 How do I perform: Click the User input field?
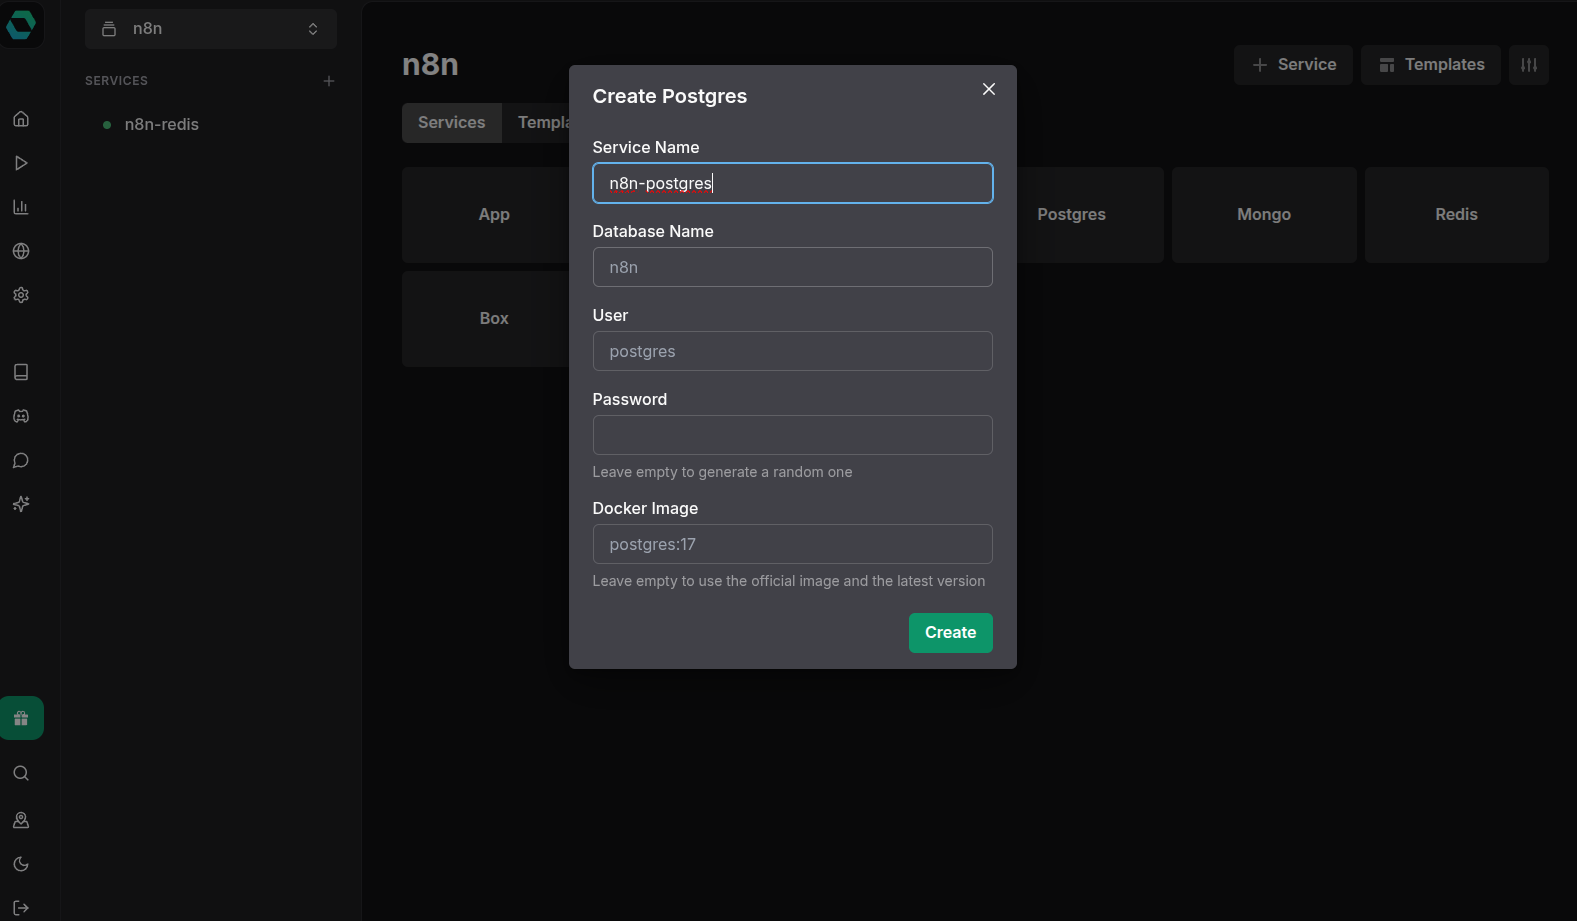coord(793,351)
